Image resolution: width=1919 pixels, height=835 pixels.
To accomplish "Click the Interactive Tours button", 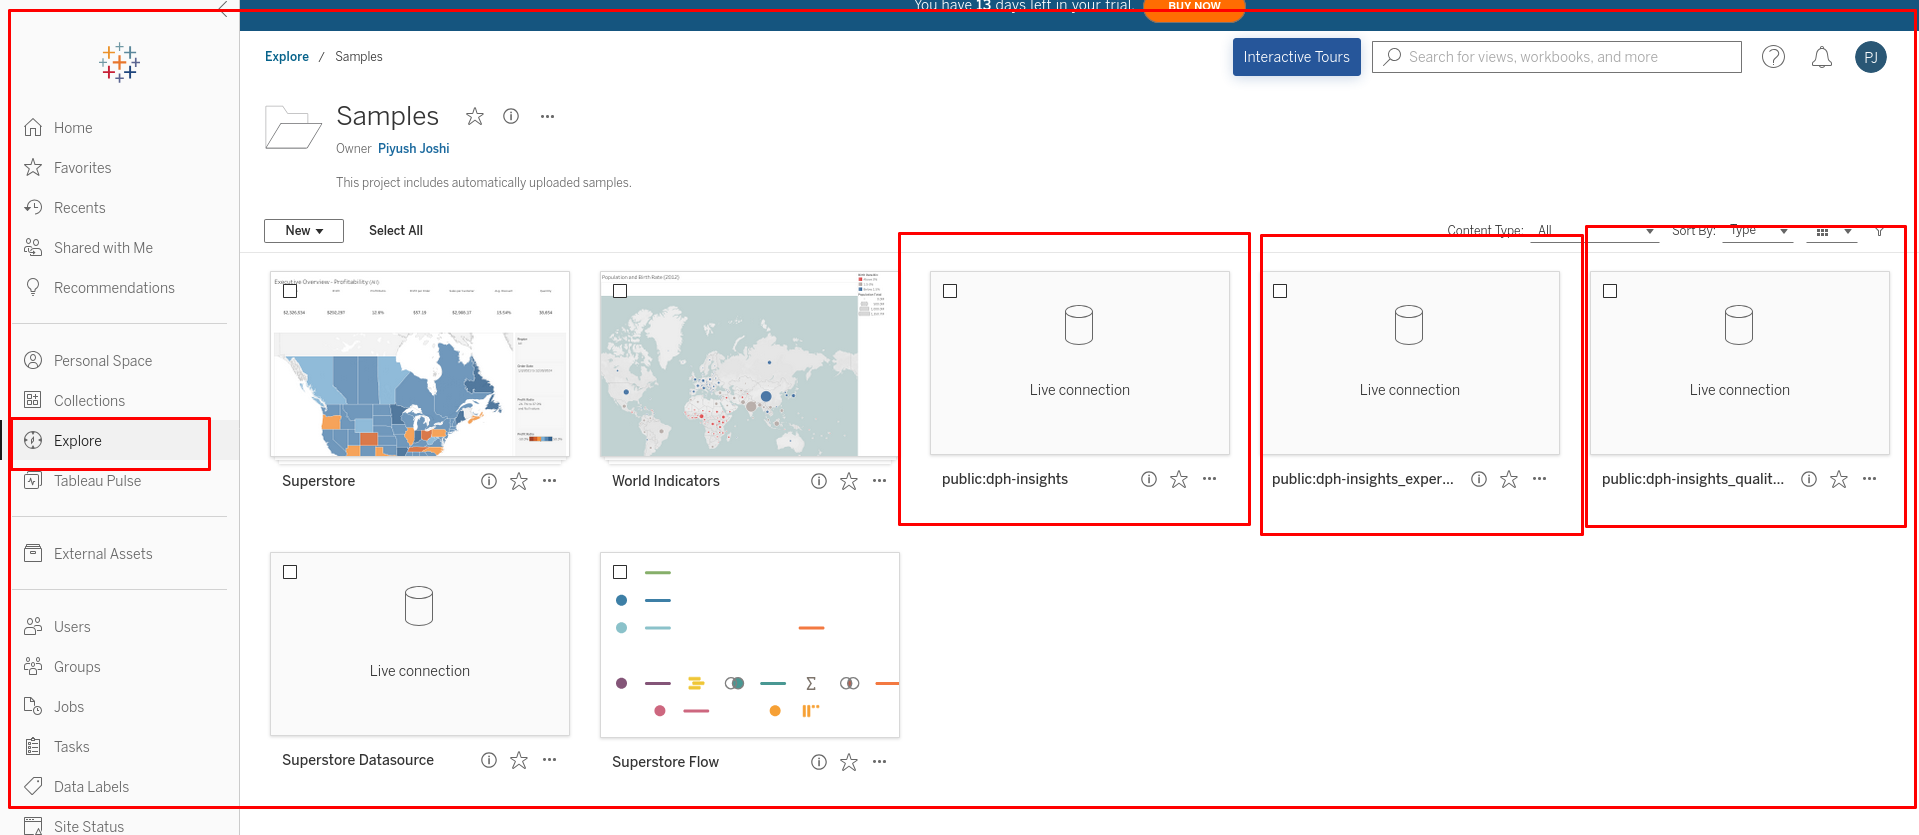I will point(1296,57).
